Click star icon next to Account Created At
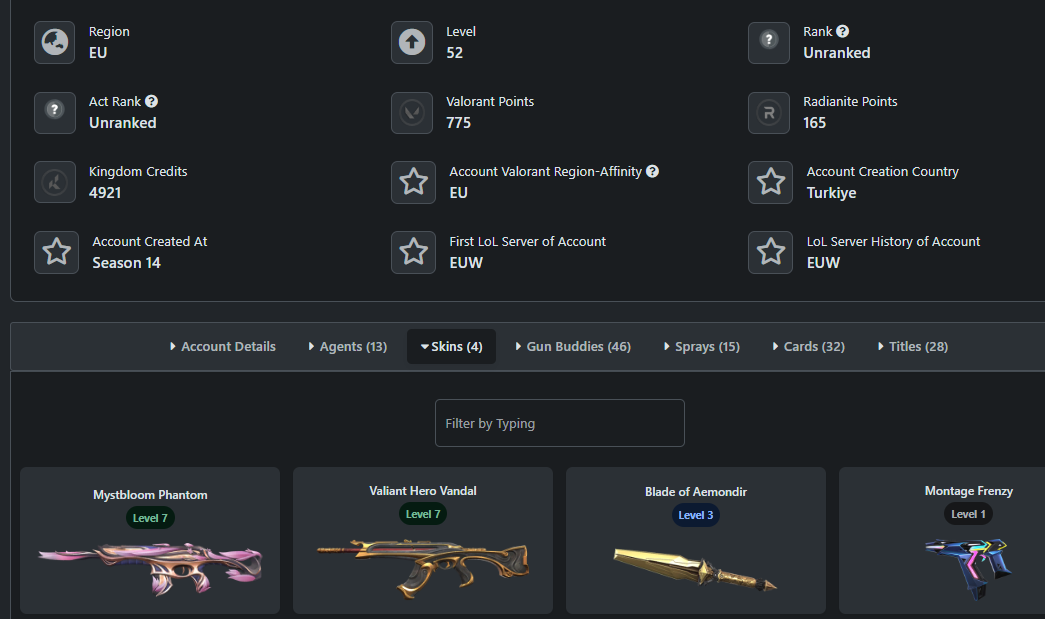Screen dimensions: 1045x619 pyautogui.click(x=57, y=252)
